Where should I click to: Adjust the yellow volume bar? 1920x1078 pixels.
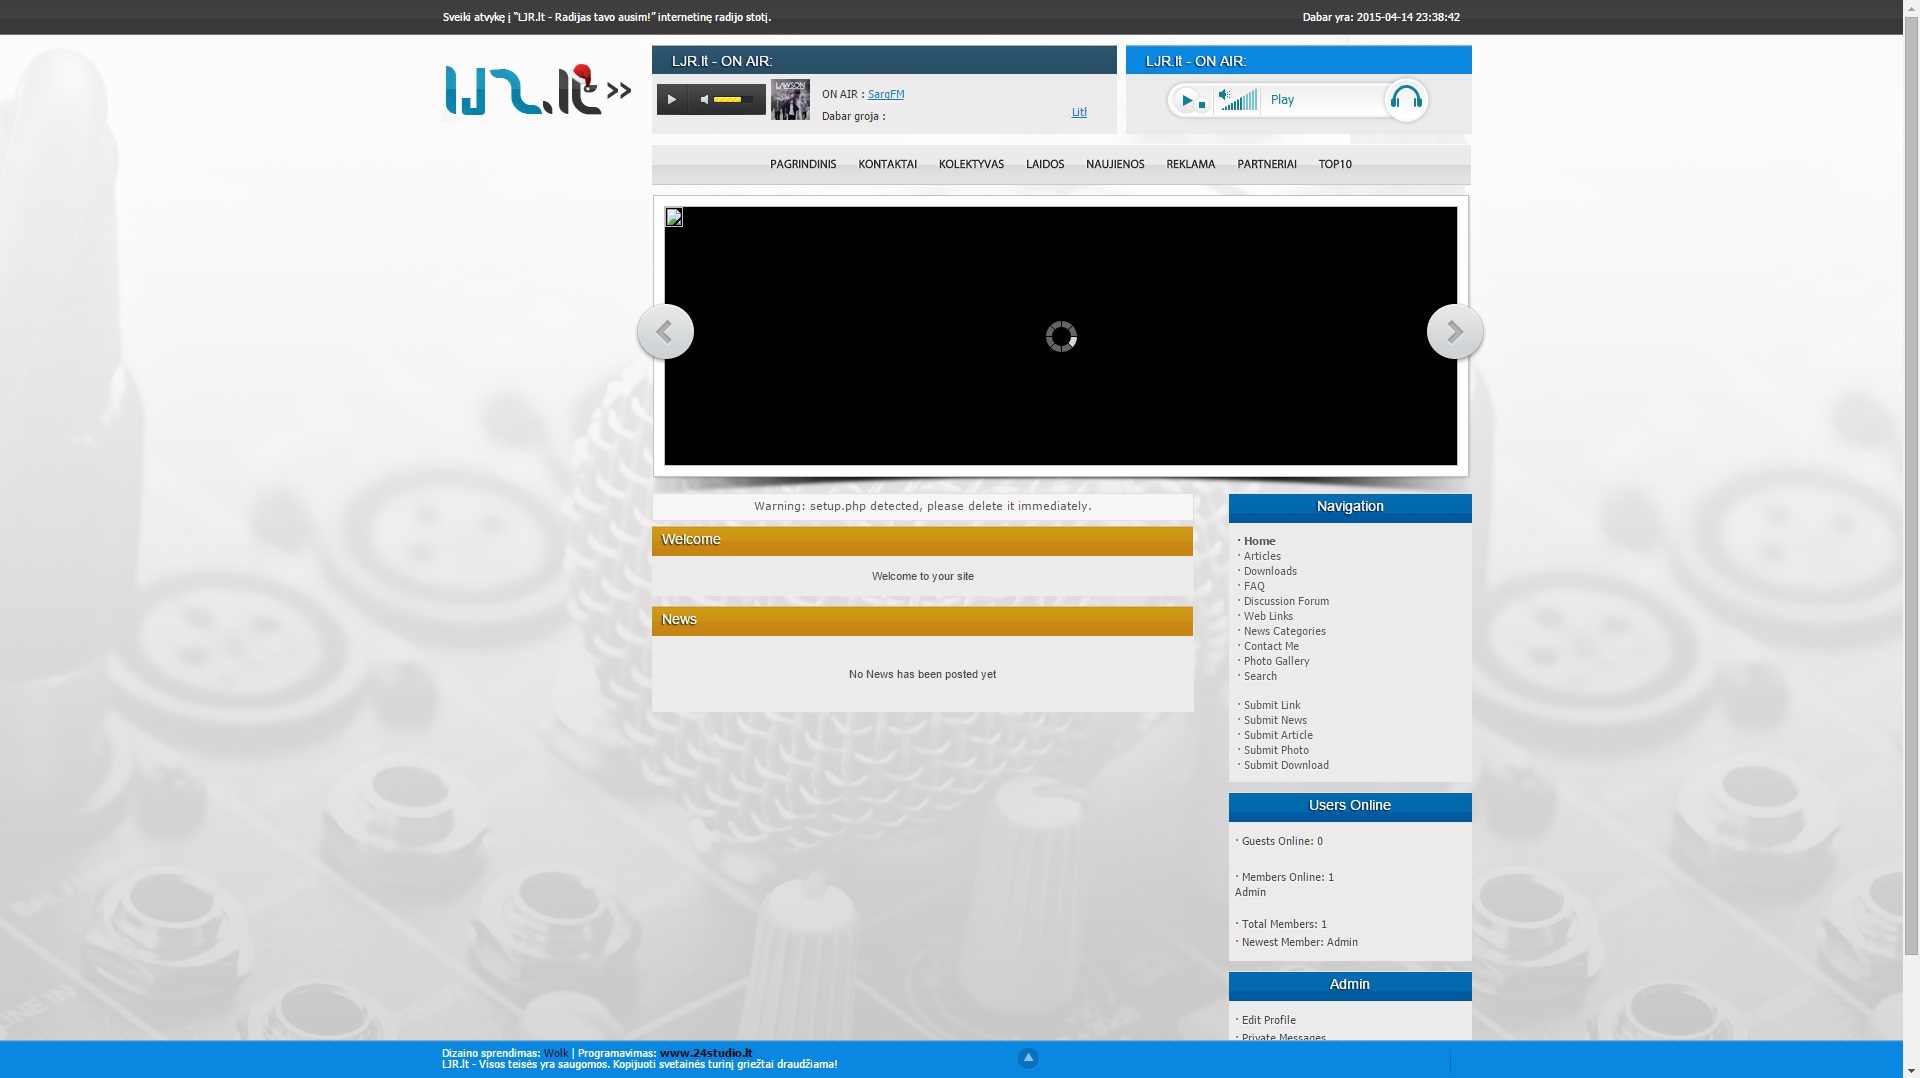point(733,99)
